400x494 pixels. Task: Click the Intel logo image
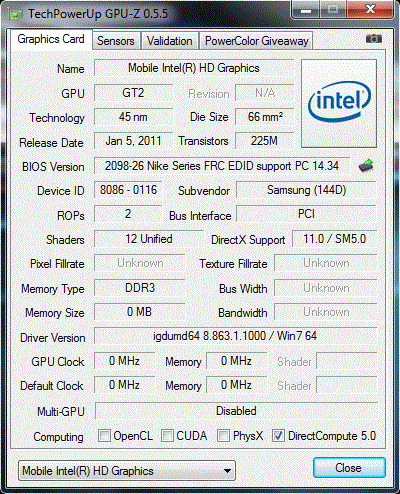[x=339, y=103]
